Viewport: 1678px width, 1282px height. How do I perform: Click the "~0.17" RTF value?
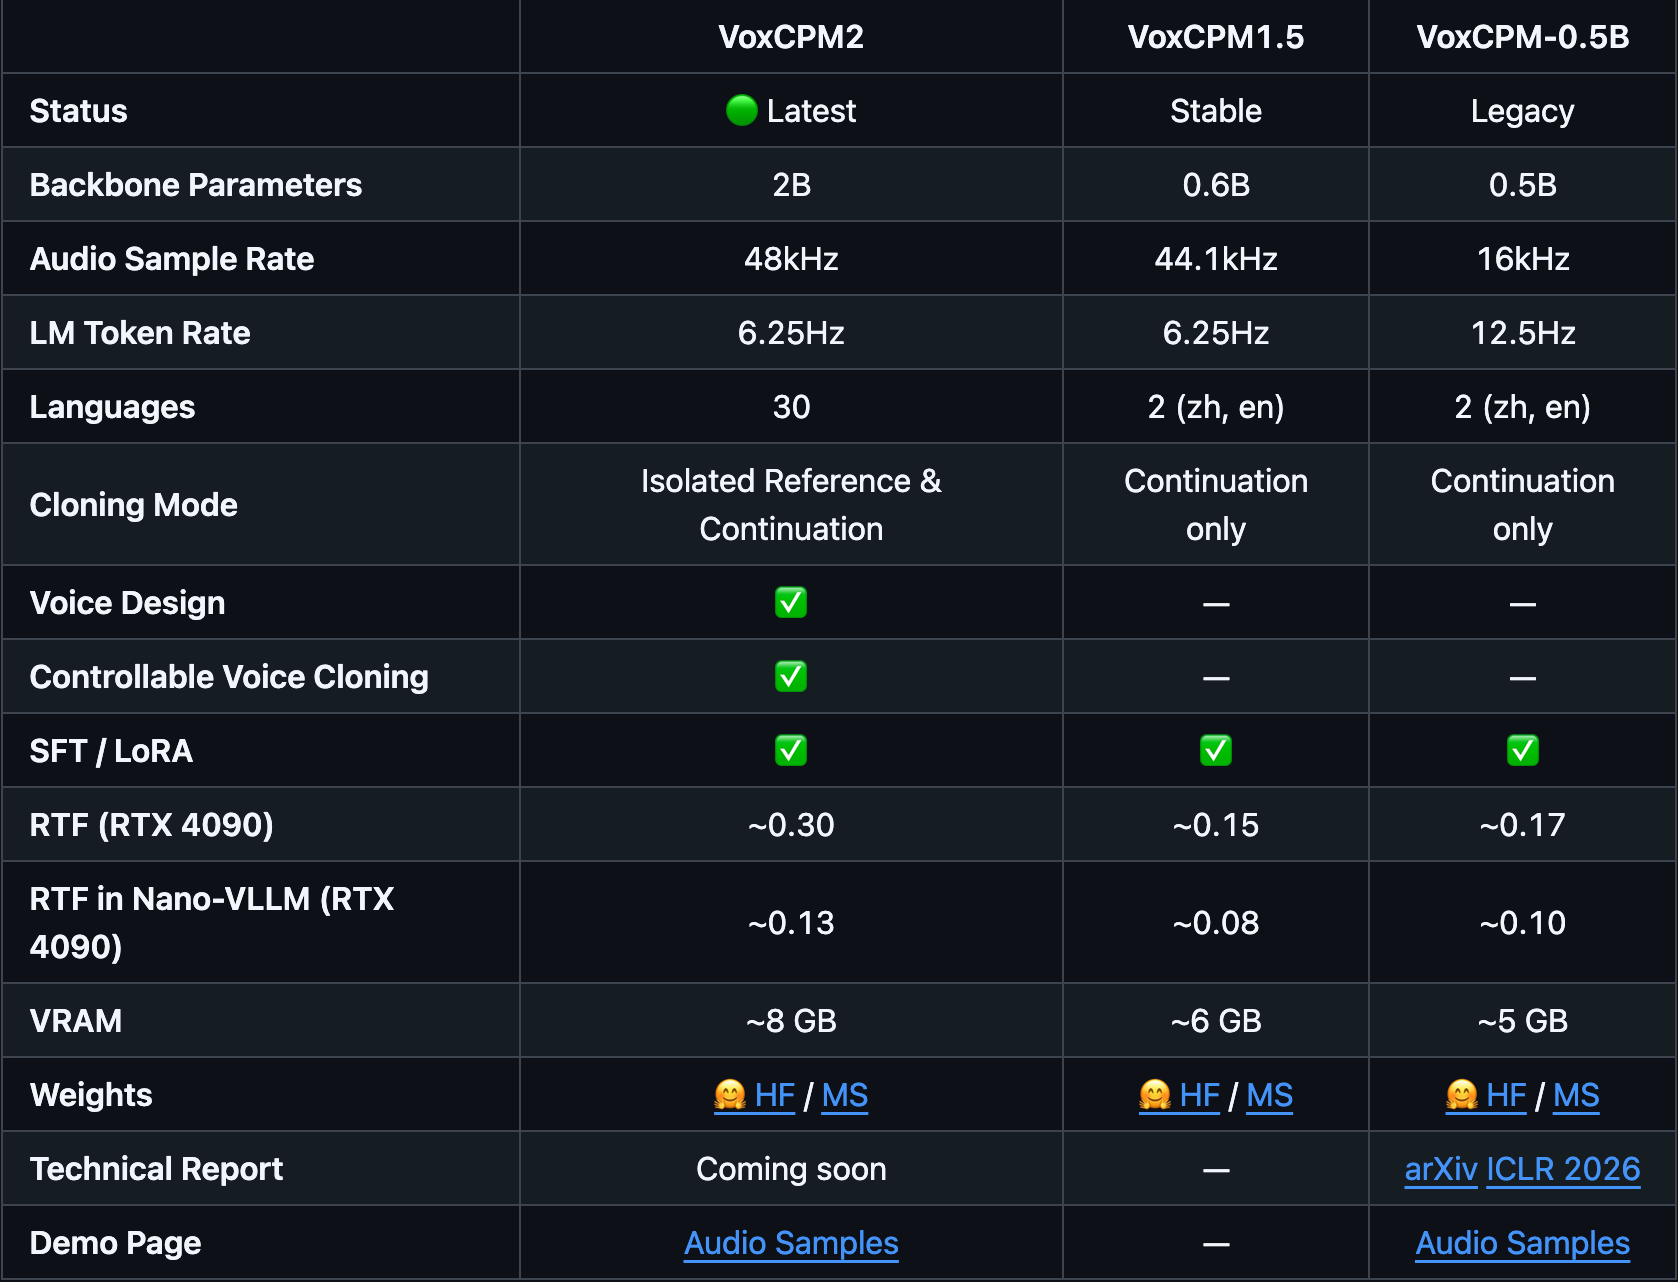(x=1523, y=825)
